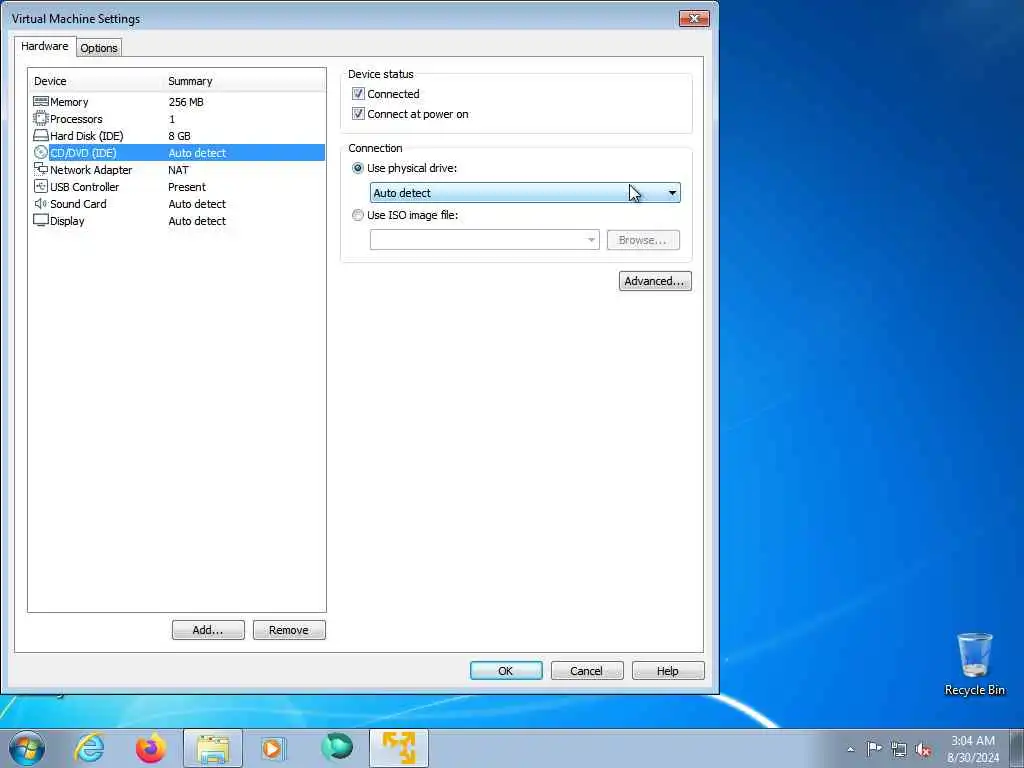
Task: Select the Memory device icon
Action: pyautogui.click(x=40, y=102)
